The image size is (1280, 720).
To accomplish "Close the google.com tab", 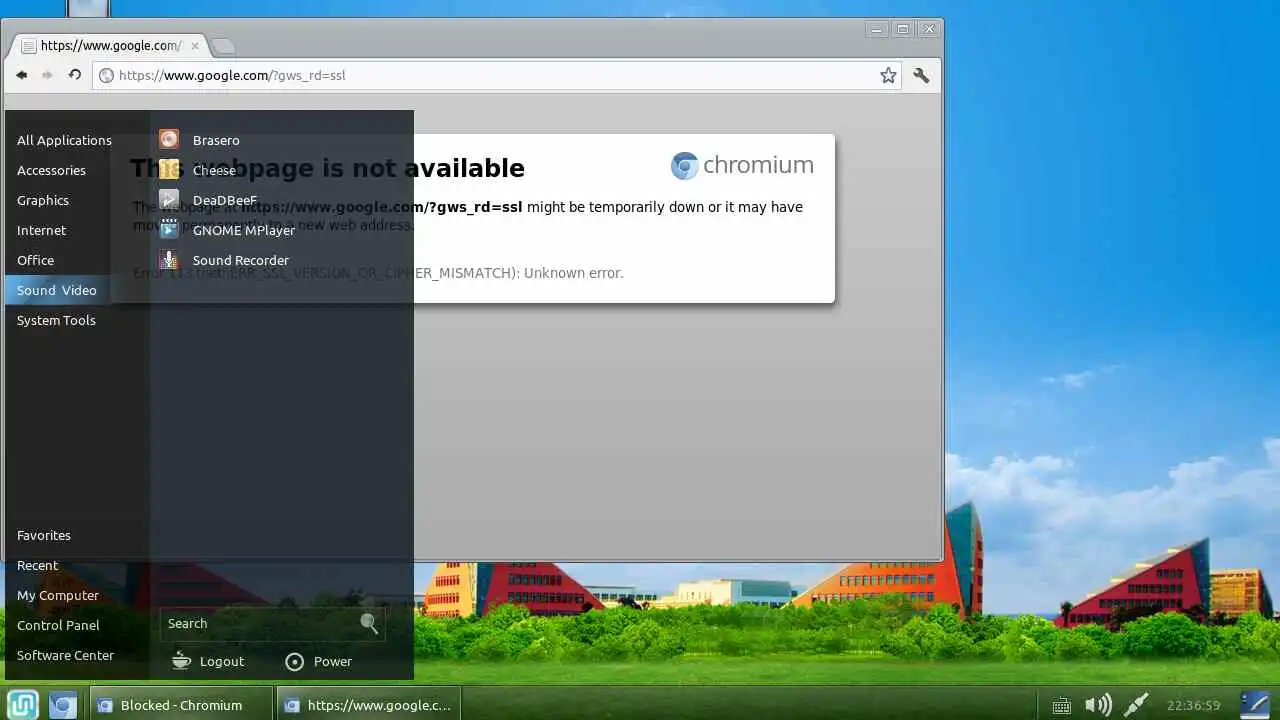I will point(195,46).
